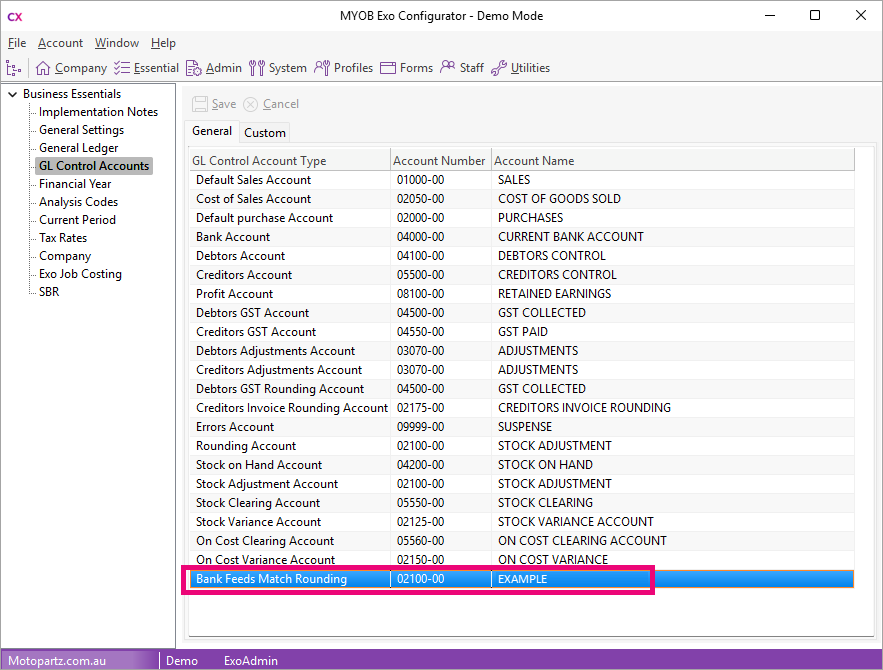Image resolution: width=883 pixels, height=670 pixels.
Task: Select the Profit Account row
Action: click(521, 294)
